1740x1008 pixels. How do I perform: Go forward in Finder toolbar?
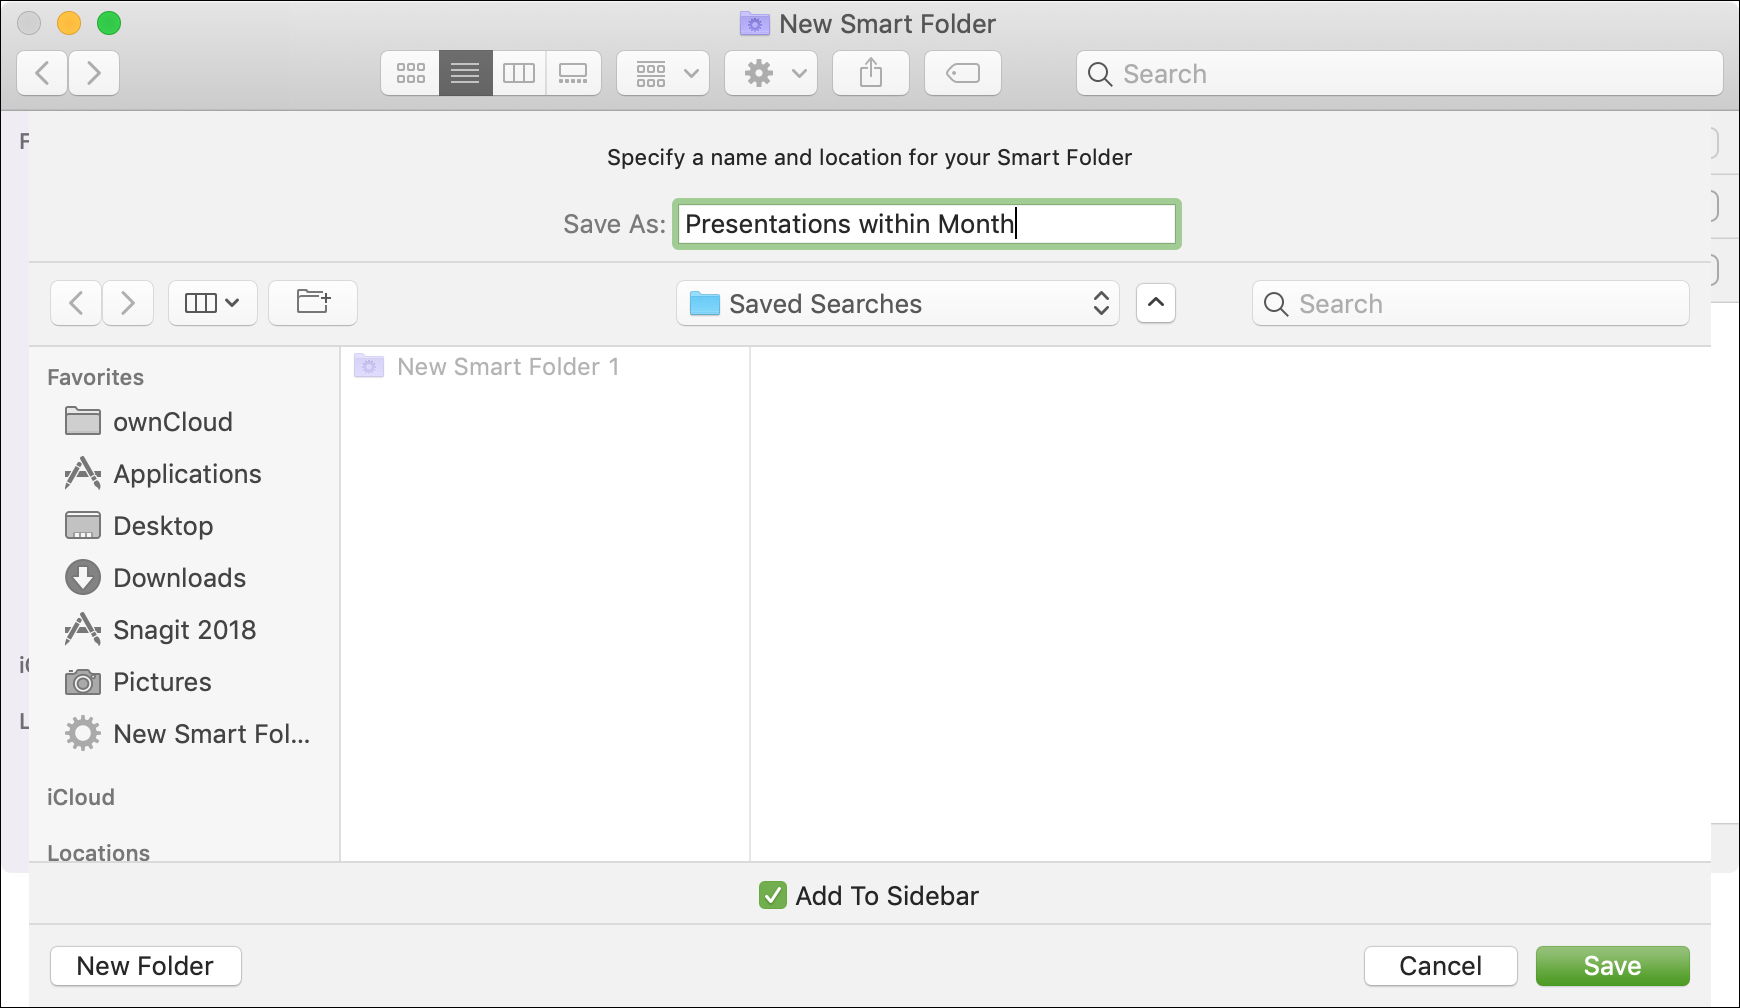(x=94, y=73)
